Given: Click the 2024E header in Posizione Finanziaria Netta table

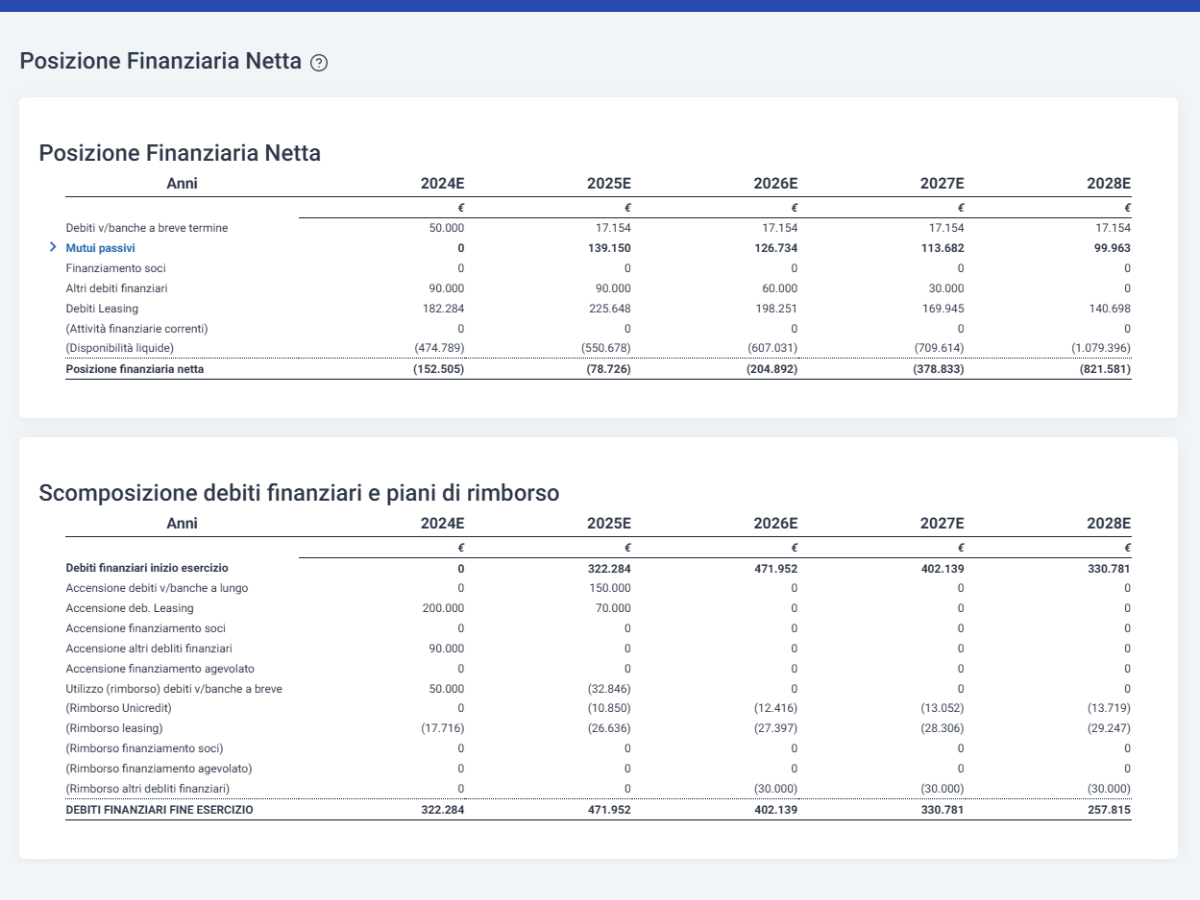Looking at the screenshot, I should click(443, 183).
